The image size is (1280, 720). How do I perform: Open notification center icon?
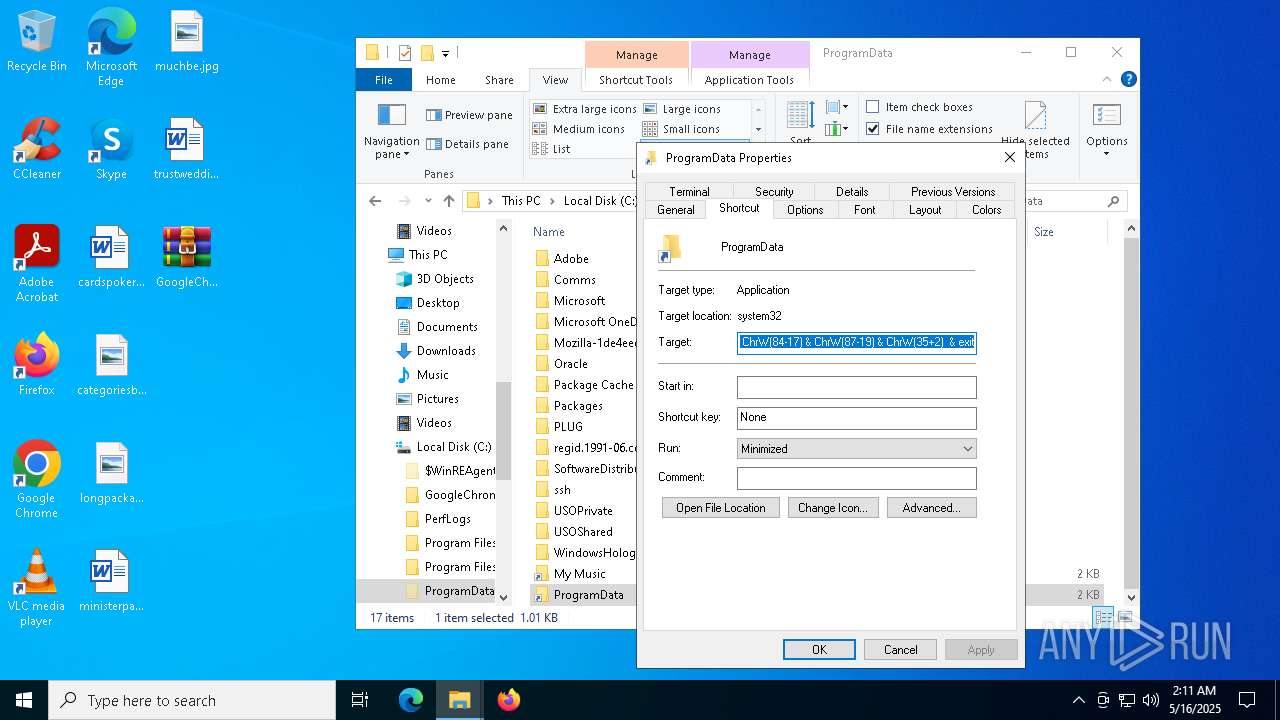[x=1247, y=700]
